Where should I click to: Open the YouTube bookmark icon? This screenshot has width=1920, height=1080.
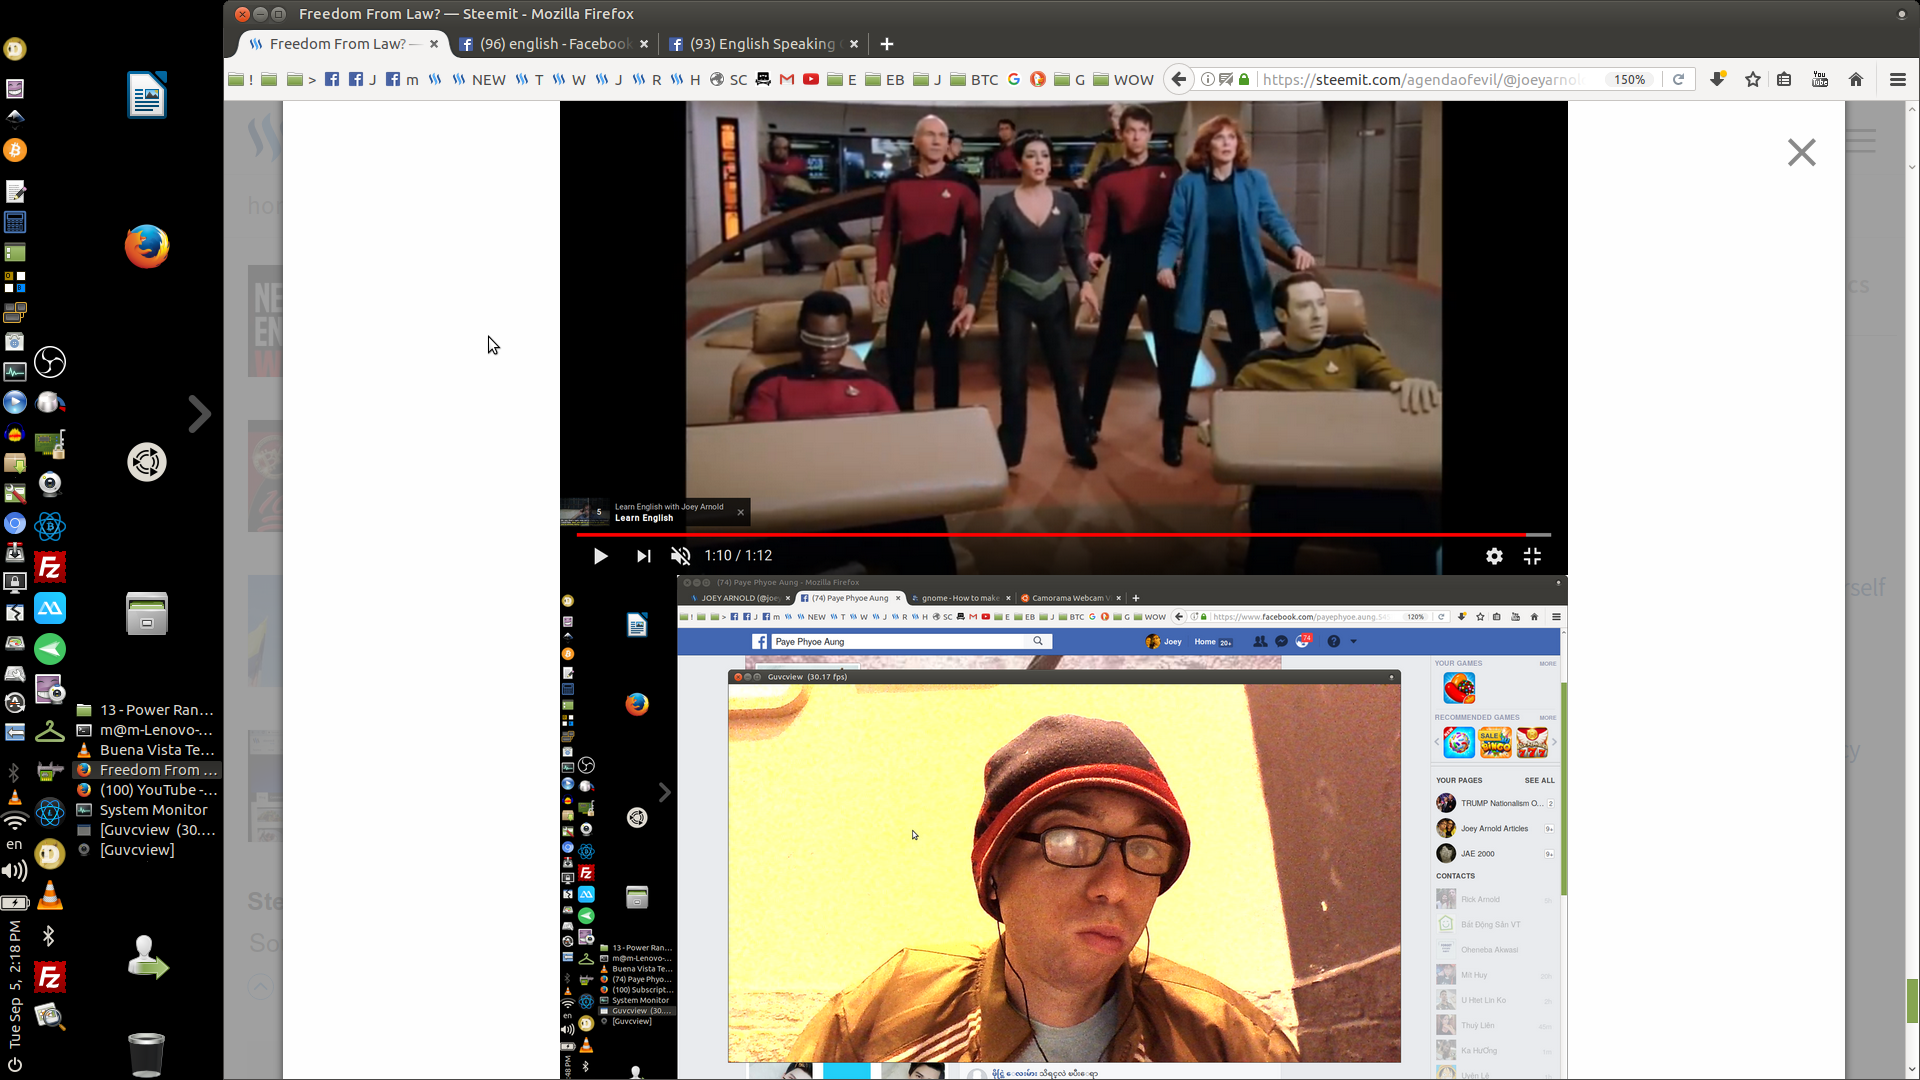coord(811,79)
